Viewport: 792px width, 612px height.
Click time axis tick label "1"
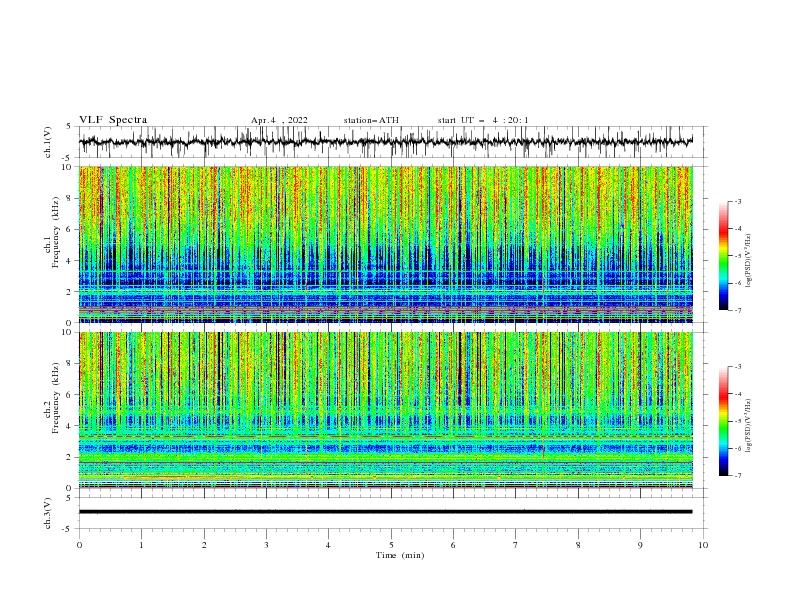(x=141, y=545)
